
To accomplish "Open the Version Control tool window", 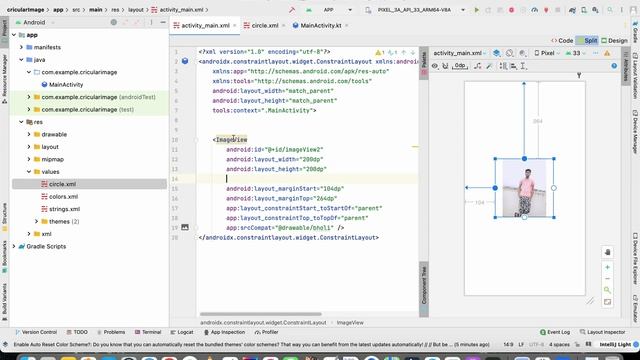I will (x=36, y=332).
